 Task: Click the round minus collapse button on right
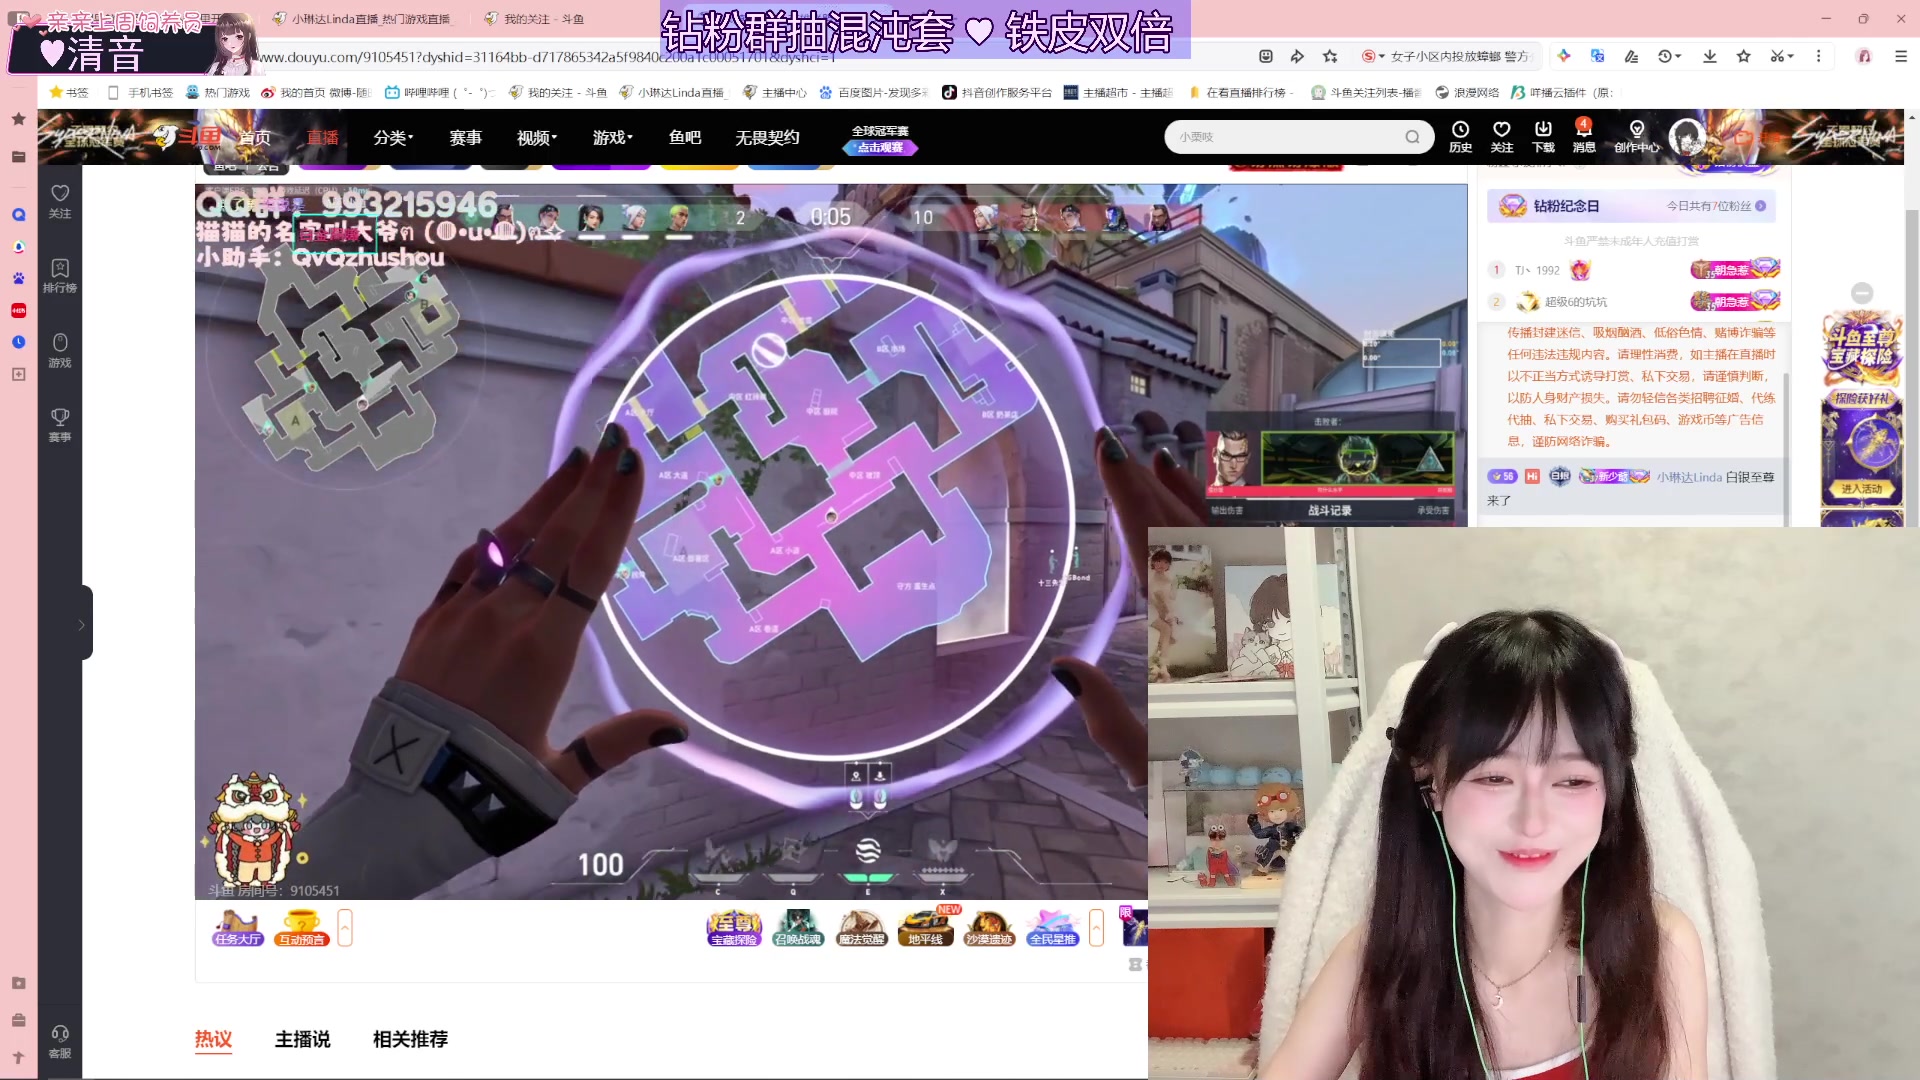(x=1861, y=293)
